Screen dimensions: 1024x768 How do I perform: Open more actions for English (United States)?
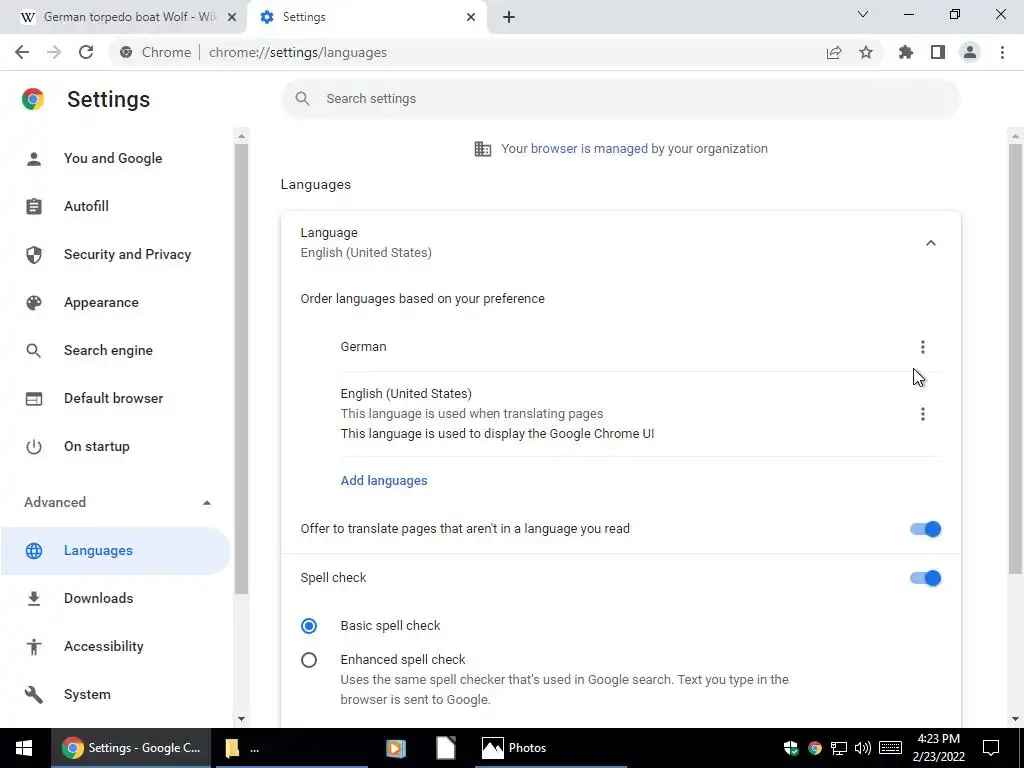click(922, 414)
